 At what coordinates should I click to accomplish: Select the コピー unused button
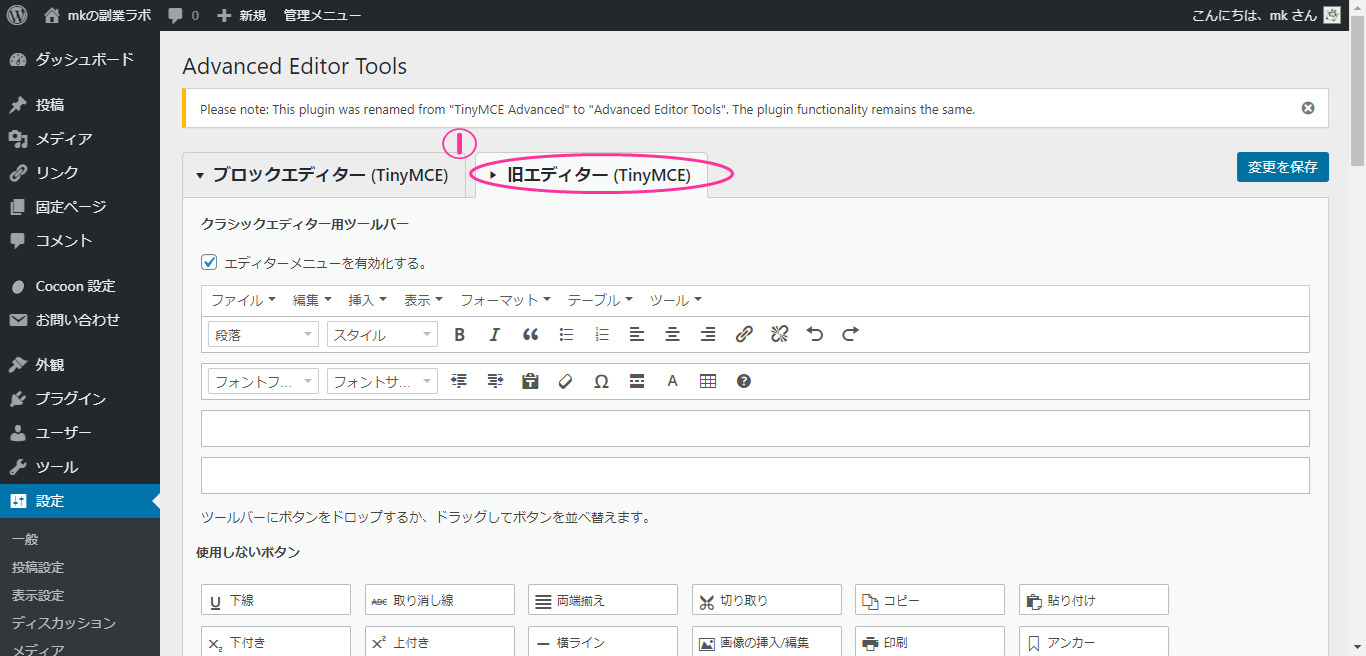point(930,600)
